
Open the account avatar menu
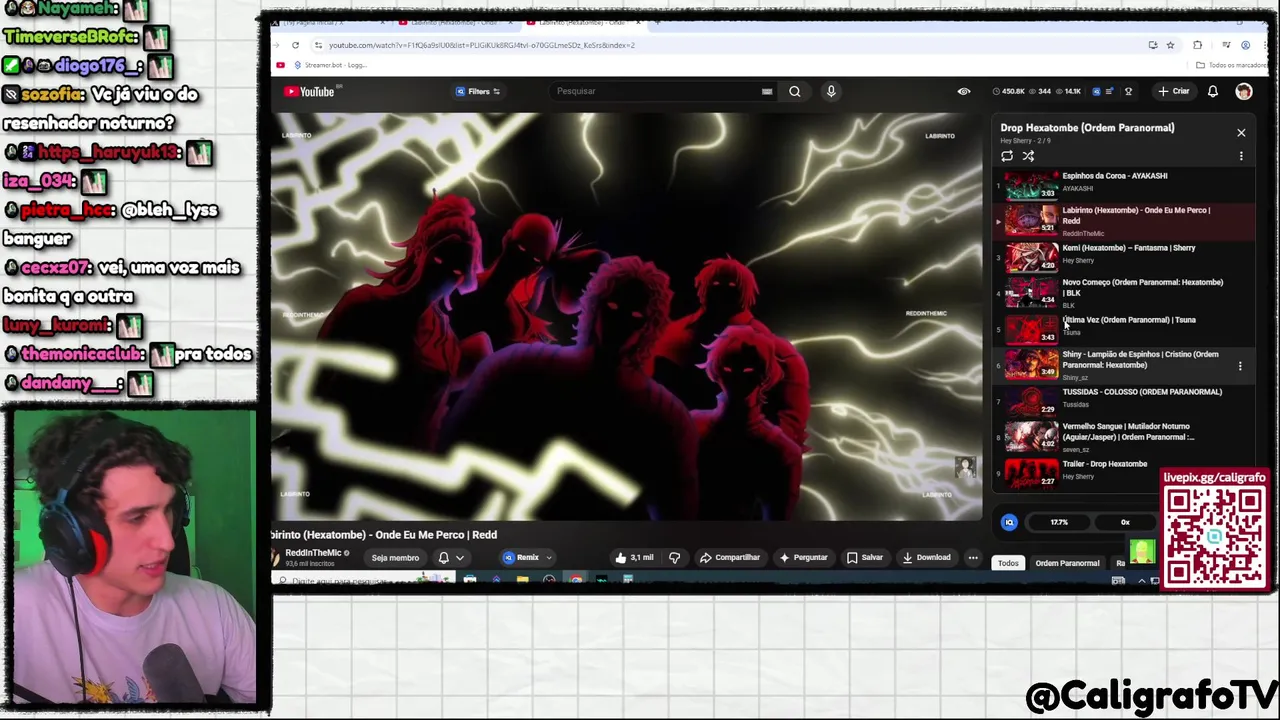(1244, 91)
